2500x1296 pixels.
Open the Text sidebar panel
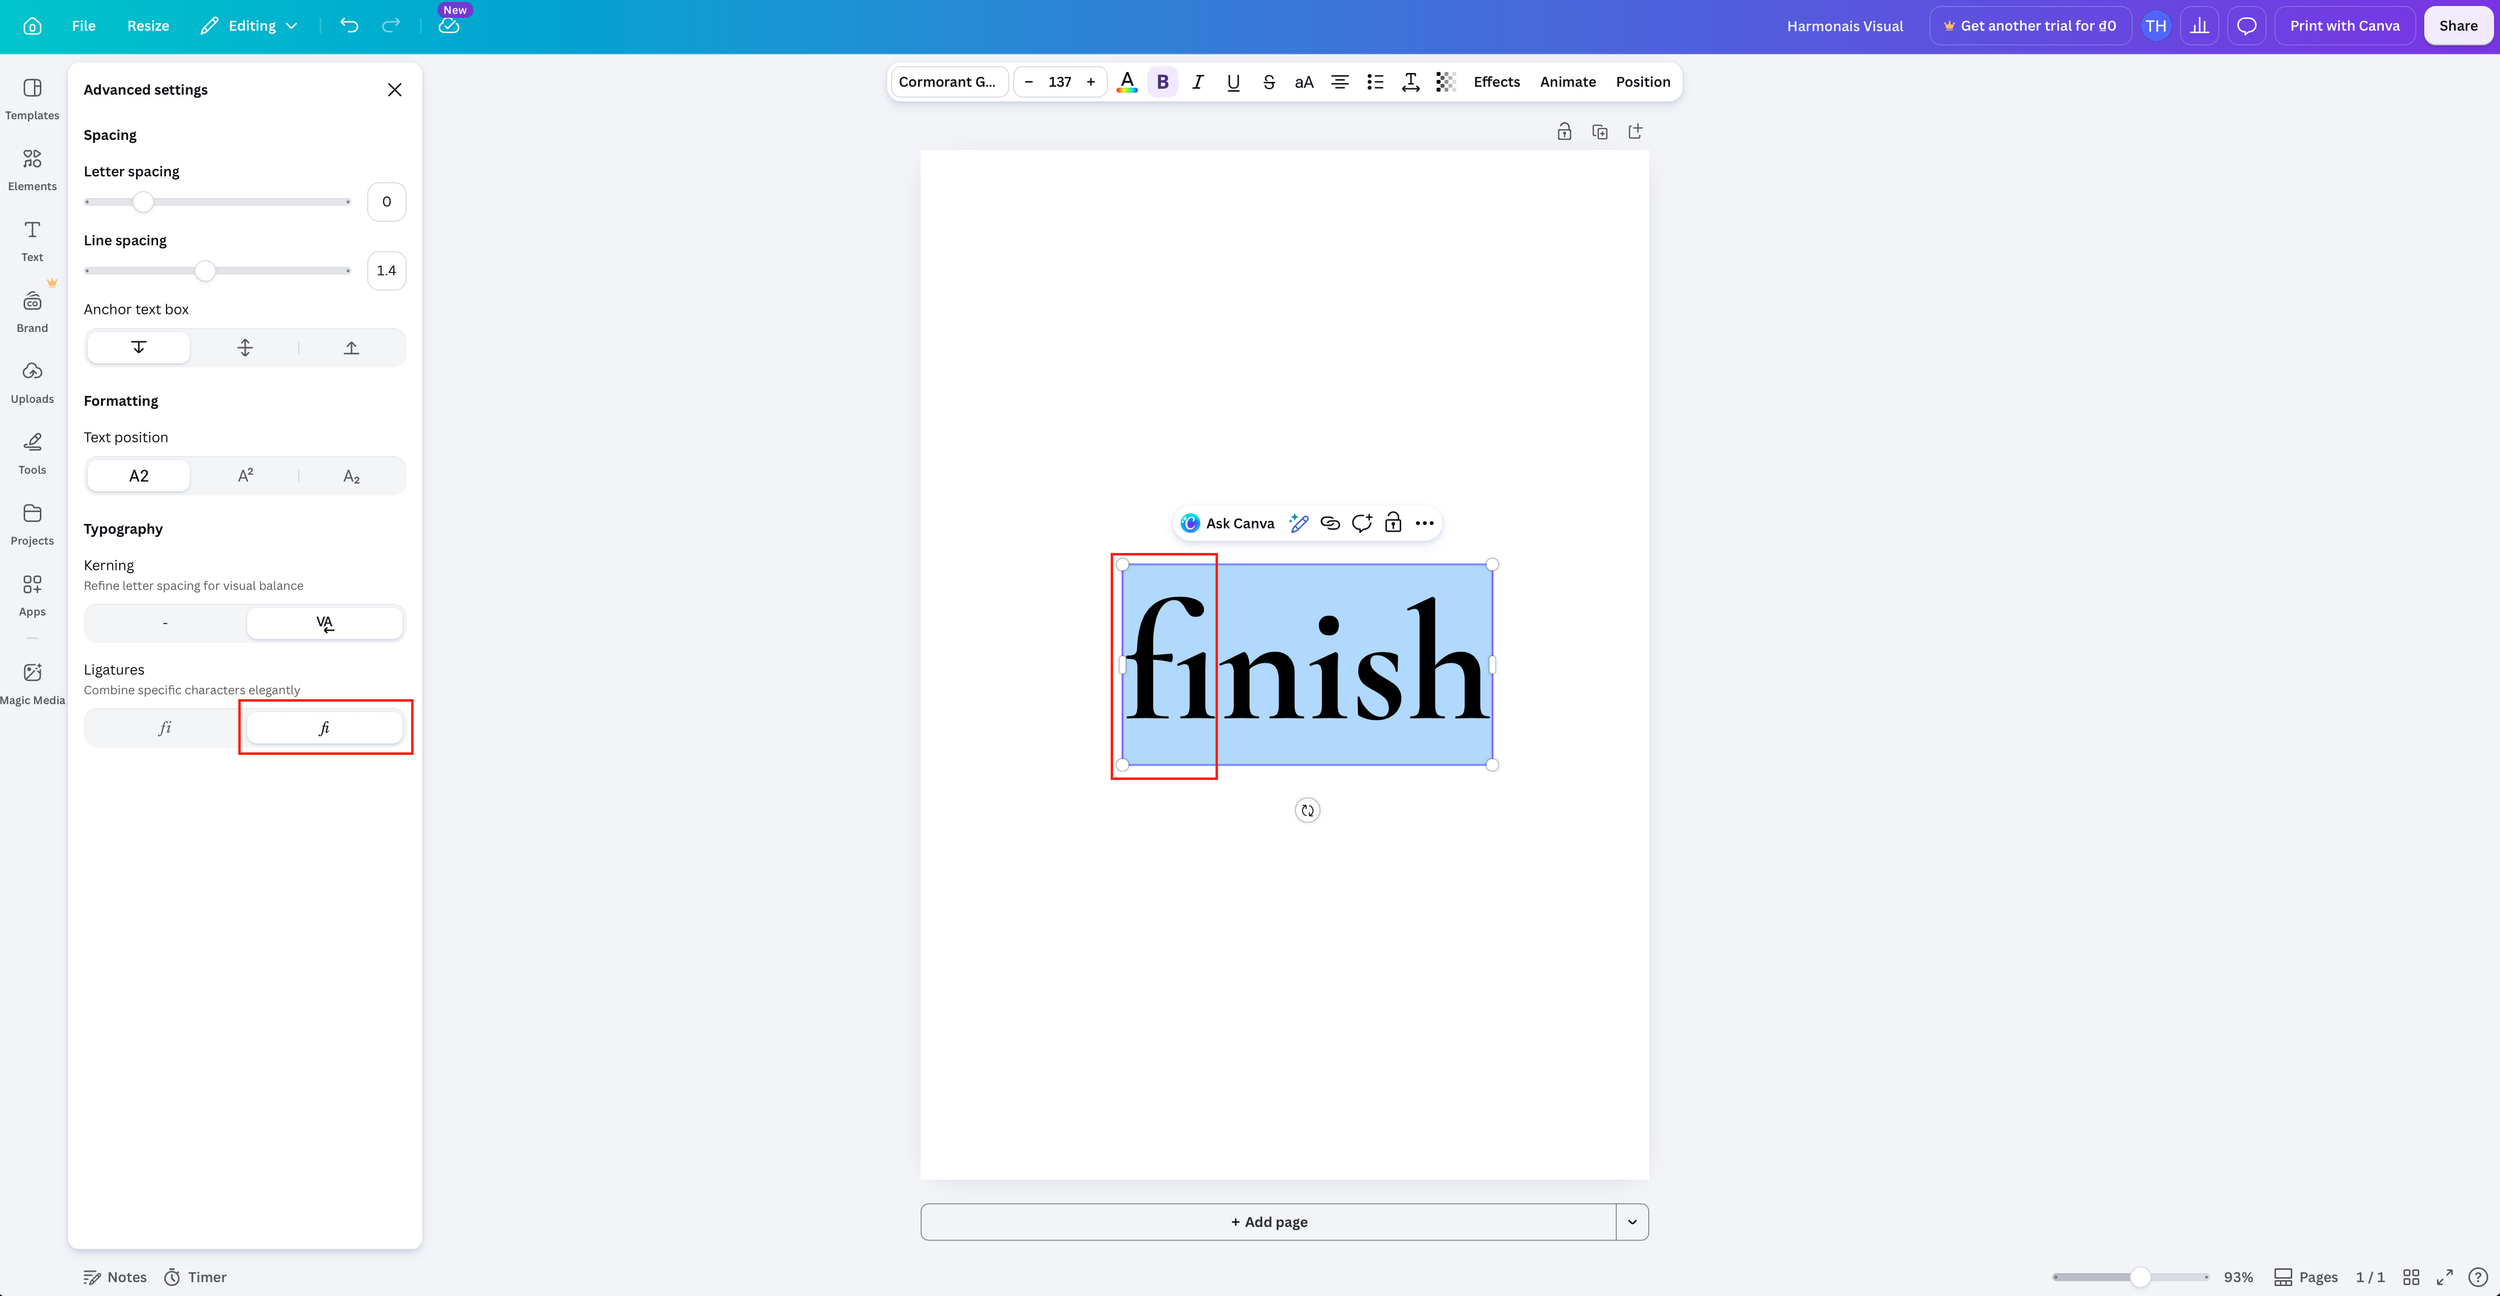32,242
